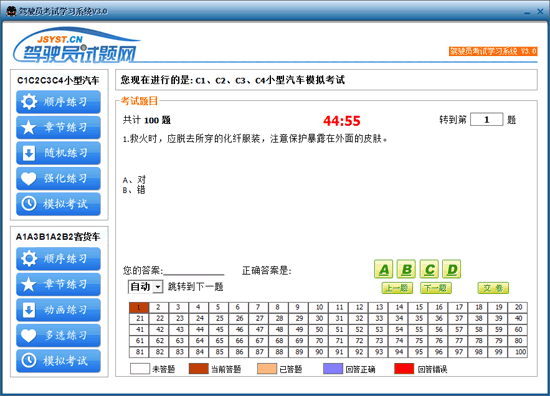Click the 回答错误 legend swatch
550x396 pixels.
pos(404,369)
